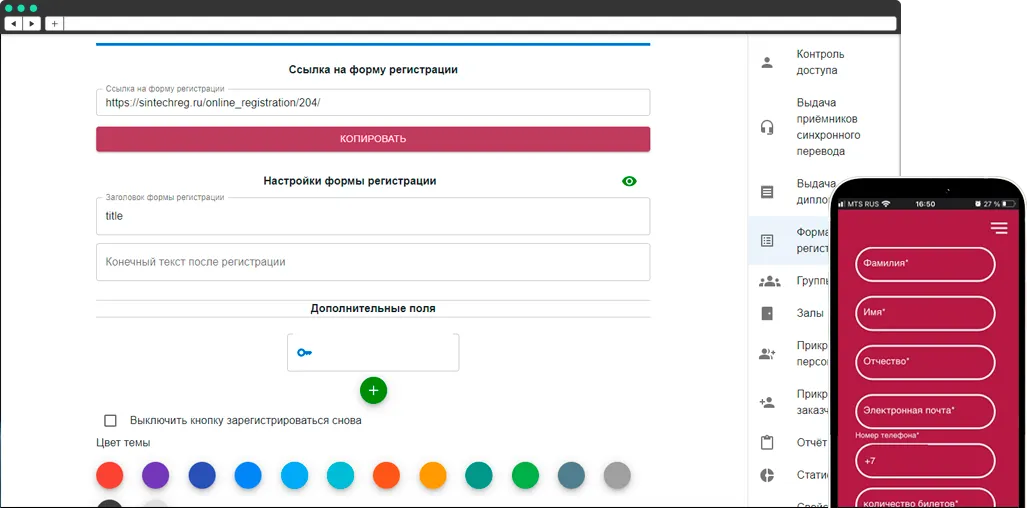Select the green theme color
1027x508 pixels.
point(525,475)
